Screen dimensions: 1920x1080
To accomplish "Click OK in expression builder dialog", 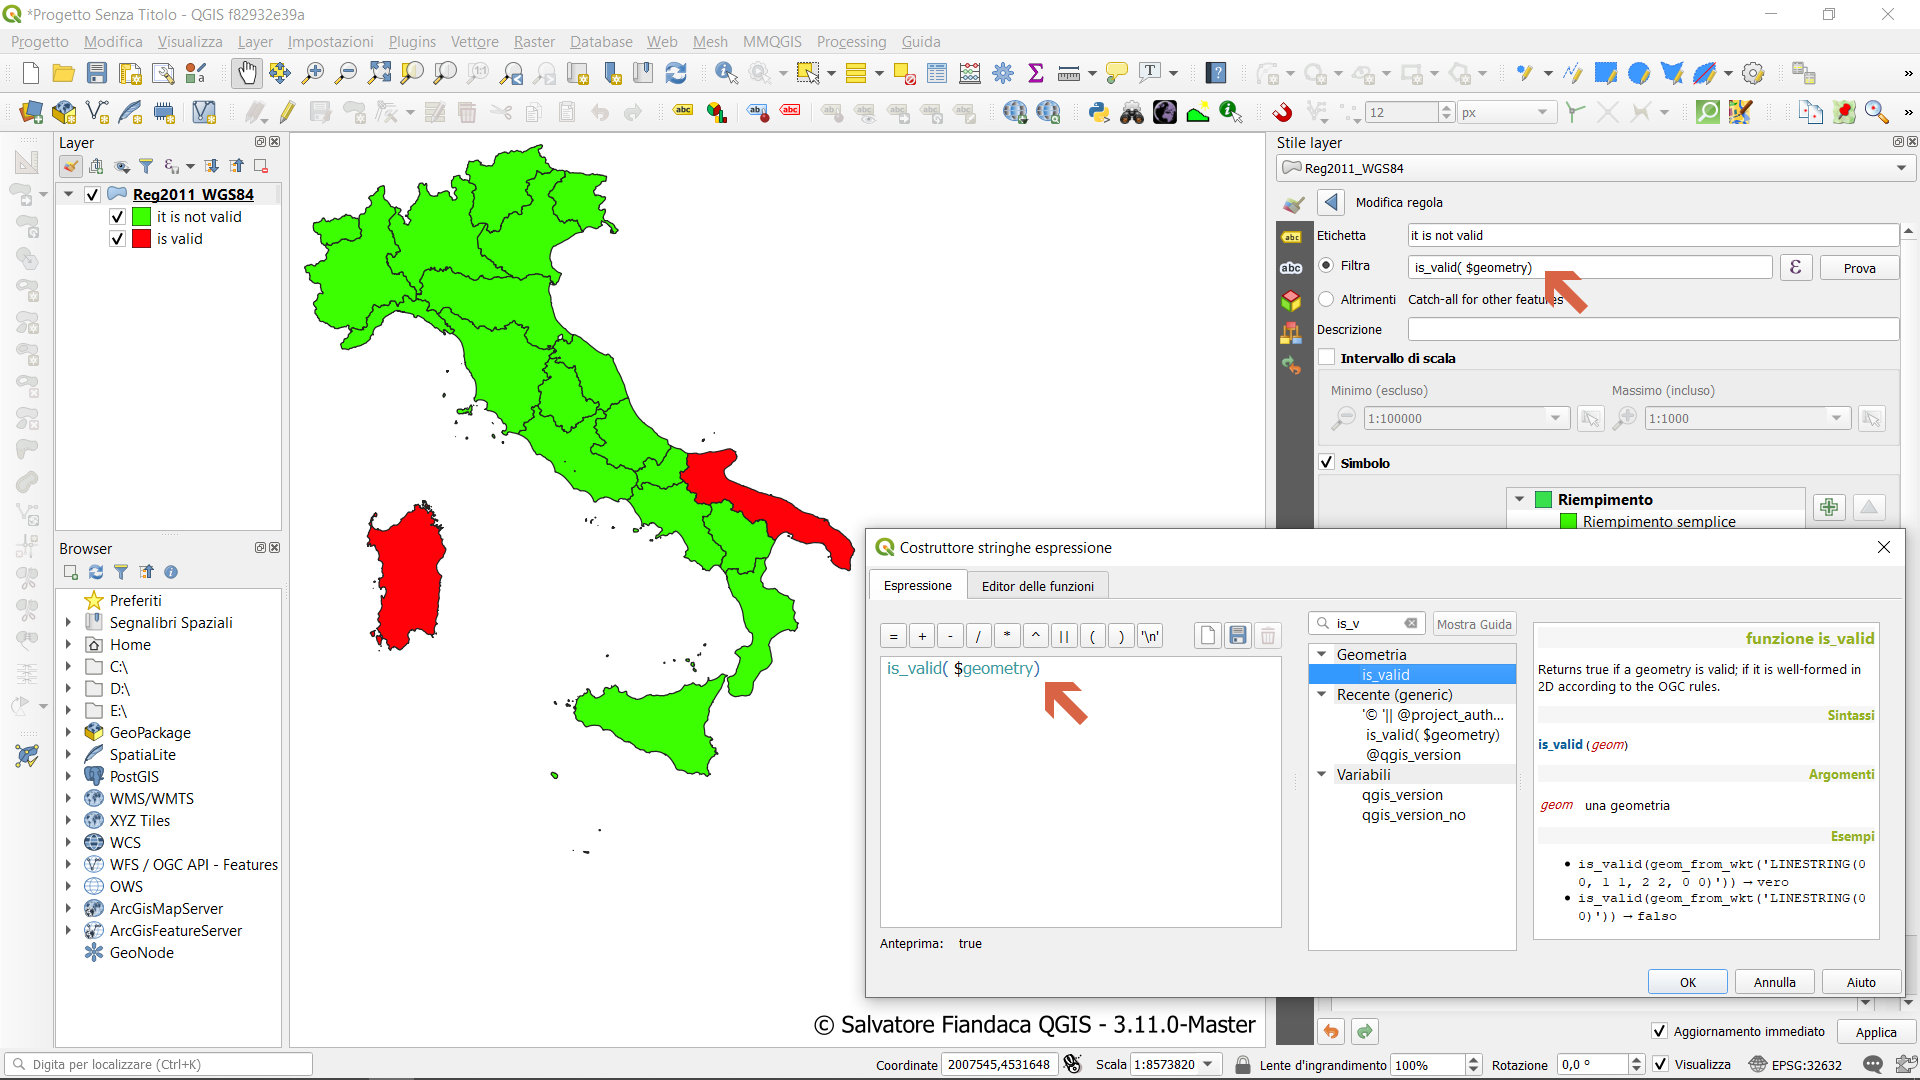I will (x=1687, y=982).
